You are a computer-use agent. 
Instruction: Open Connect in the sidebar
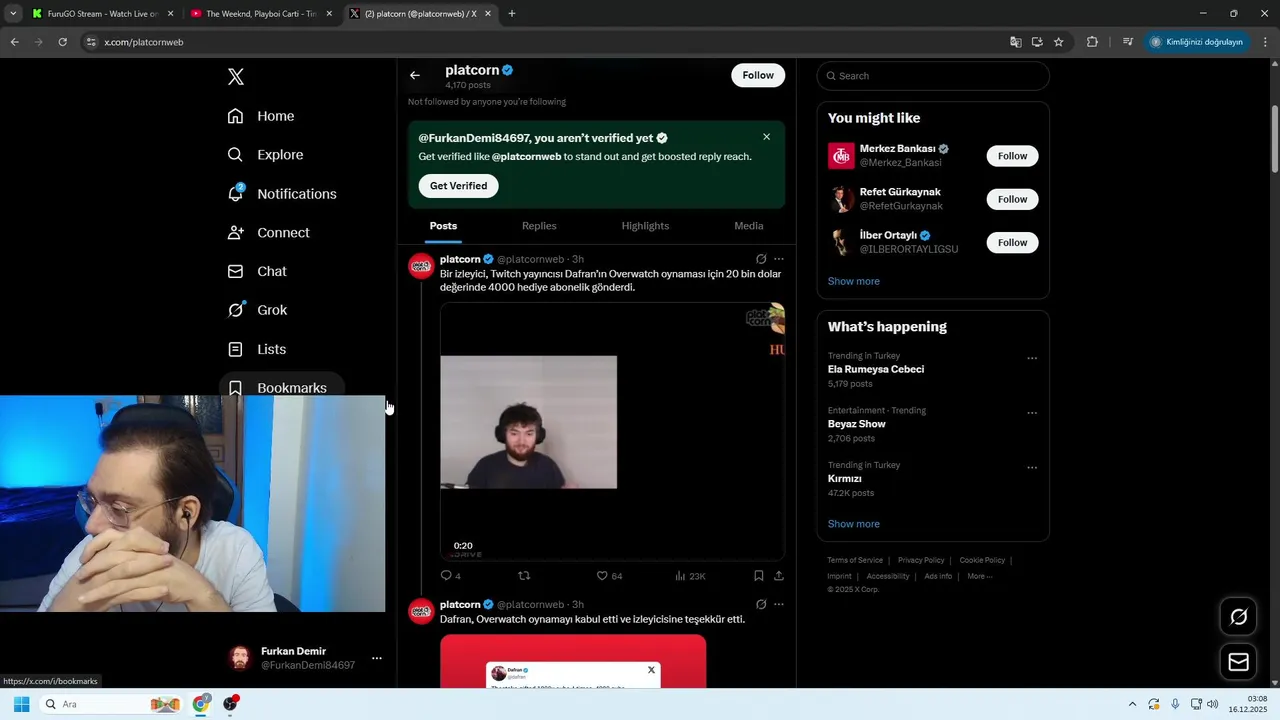tap(269, 233)
